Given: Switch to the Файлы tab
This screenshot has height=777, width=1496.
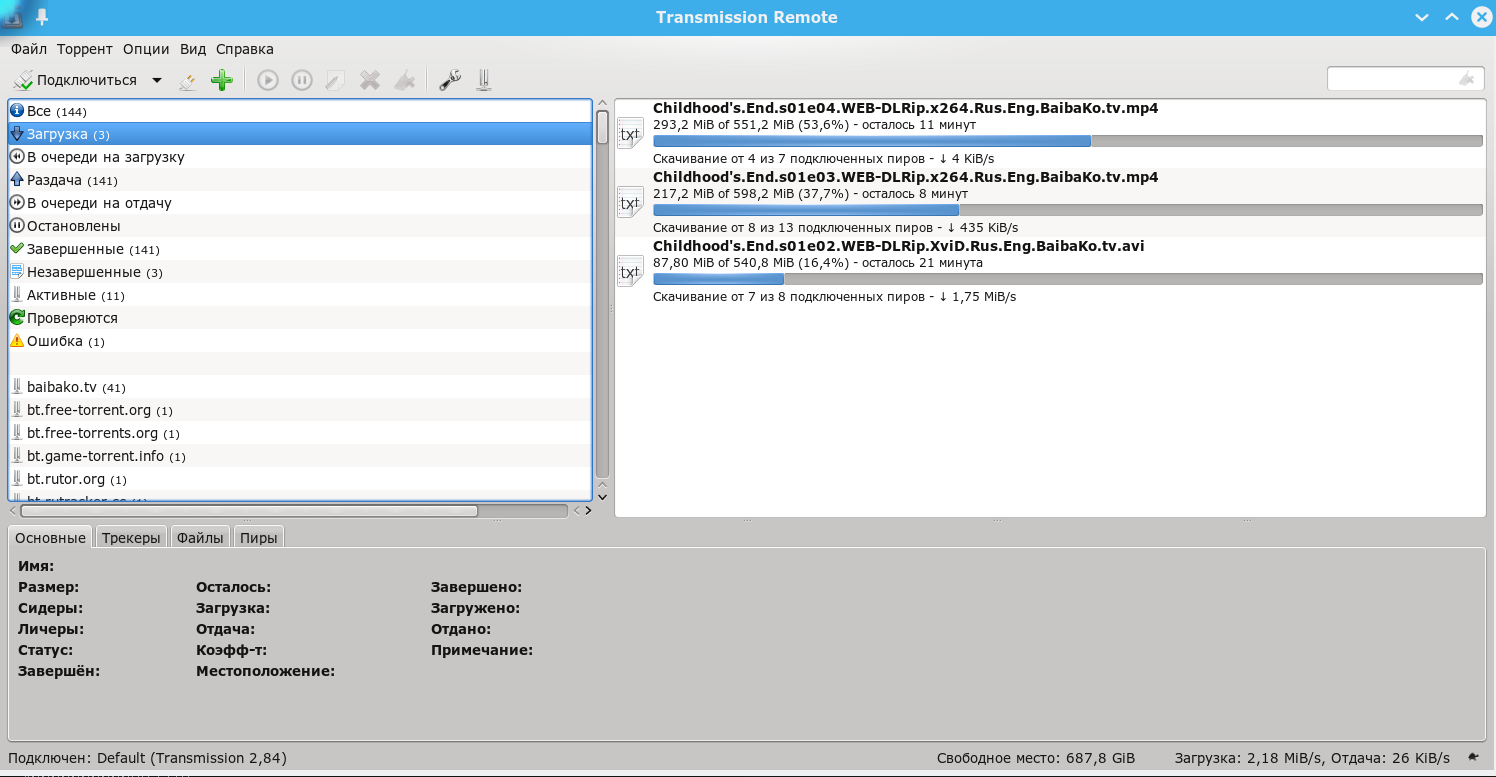Looking at the screenshot, I should pyautogui.click(x=200, y=537).
